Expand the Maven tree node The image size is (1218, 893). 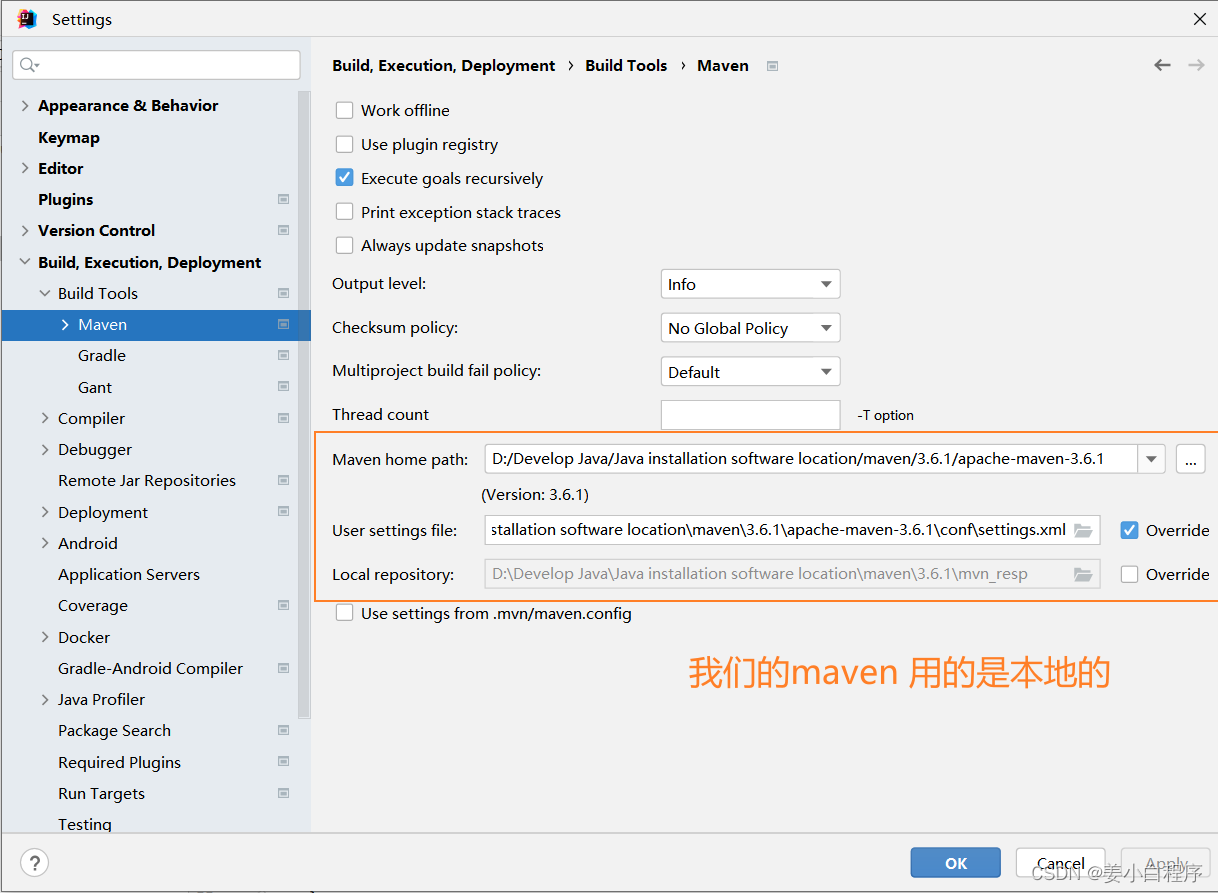click(65, 324)
